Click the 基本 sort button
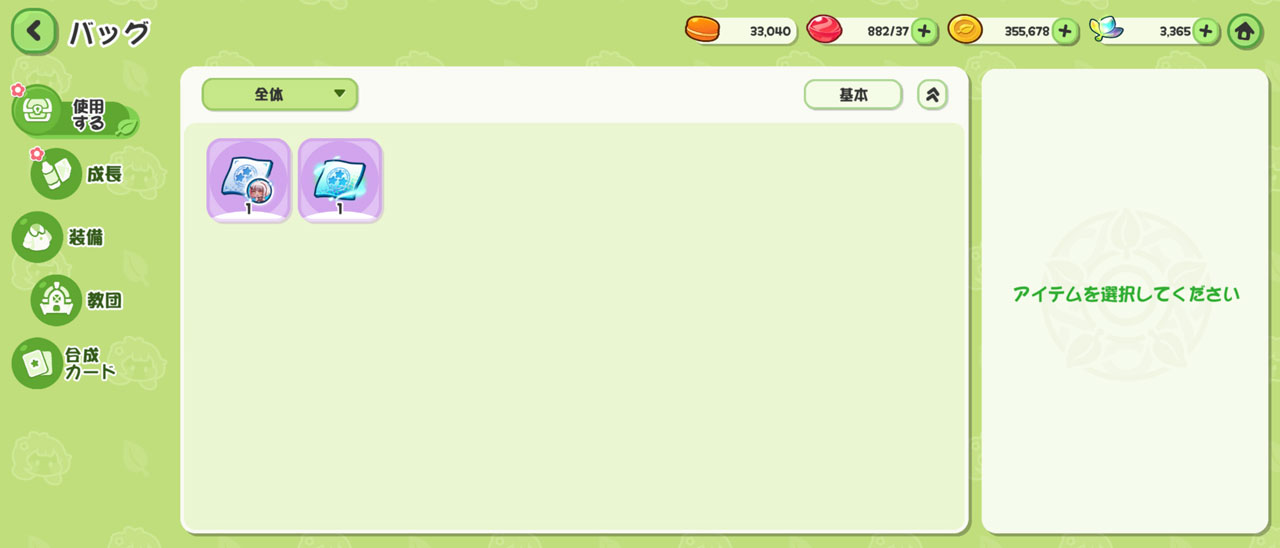The width and height of the screenshot is (1280, 548). coord(853,95)
